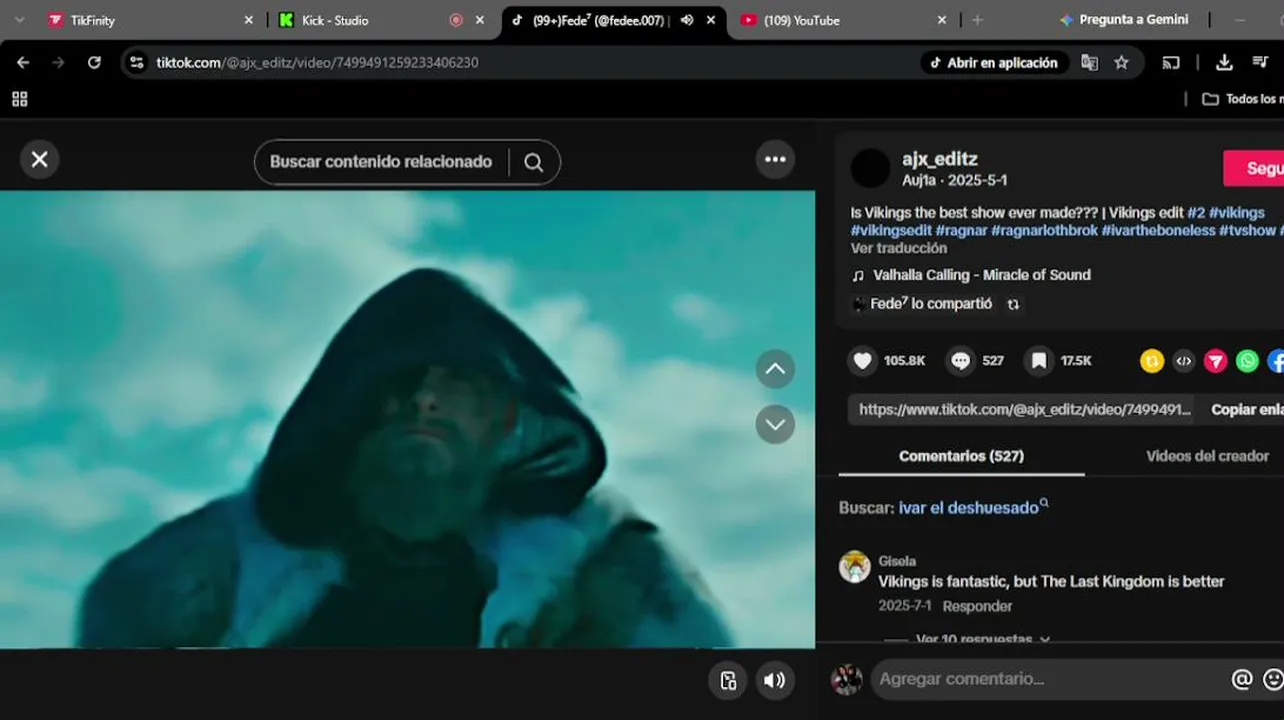1284x720 pixels.
Task: Open the ajx_editz username link
Action: [940, 159]
